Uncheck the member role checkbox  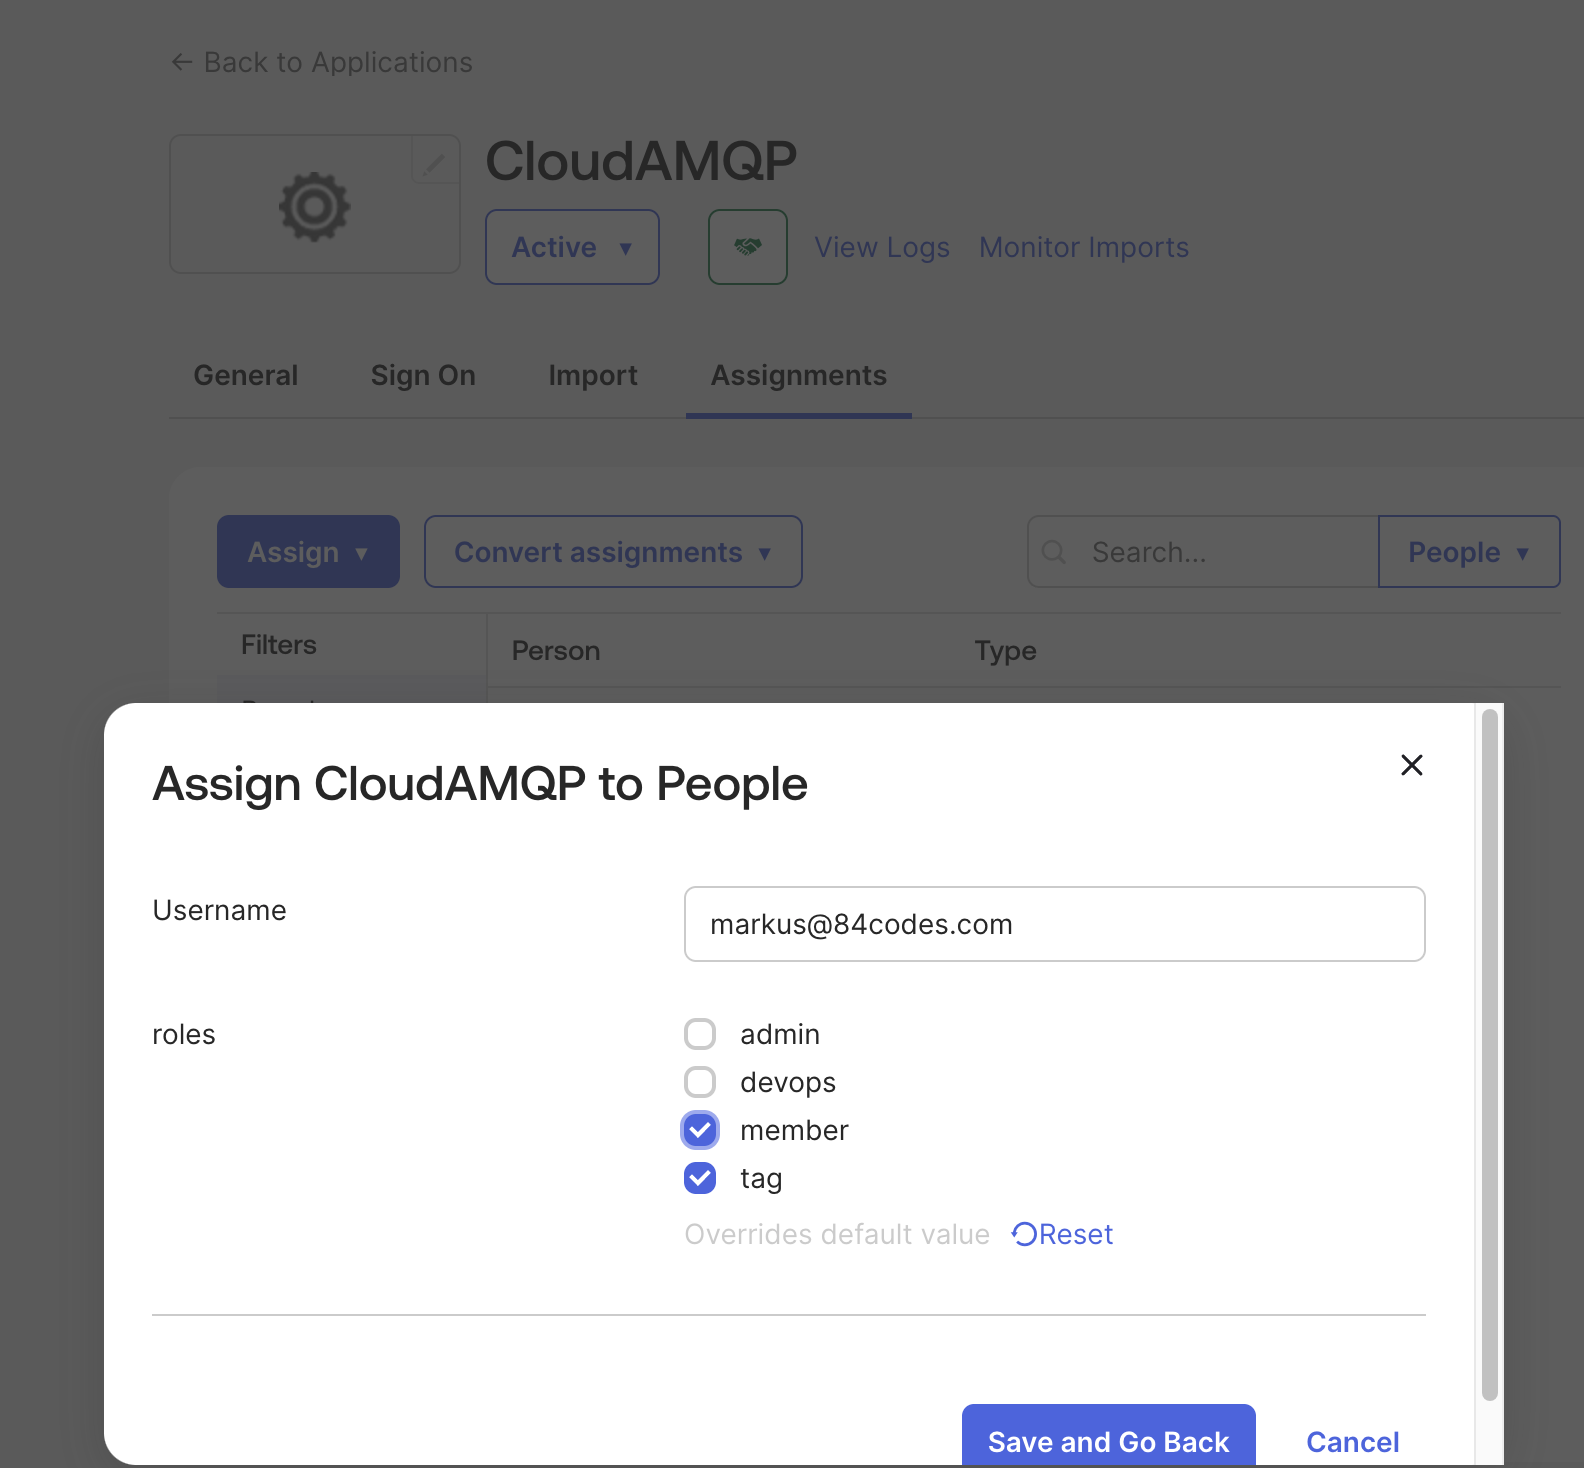click(700, 1130)
